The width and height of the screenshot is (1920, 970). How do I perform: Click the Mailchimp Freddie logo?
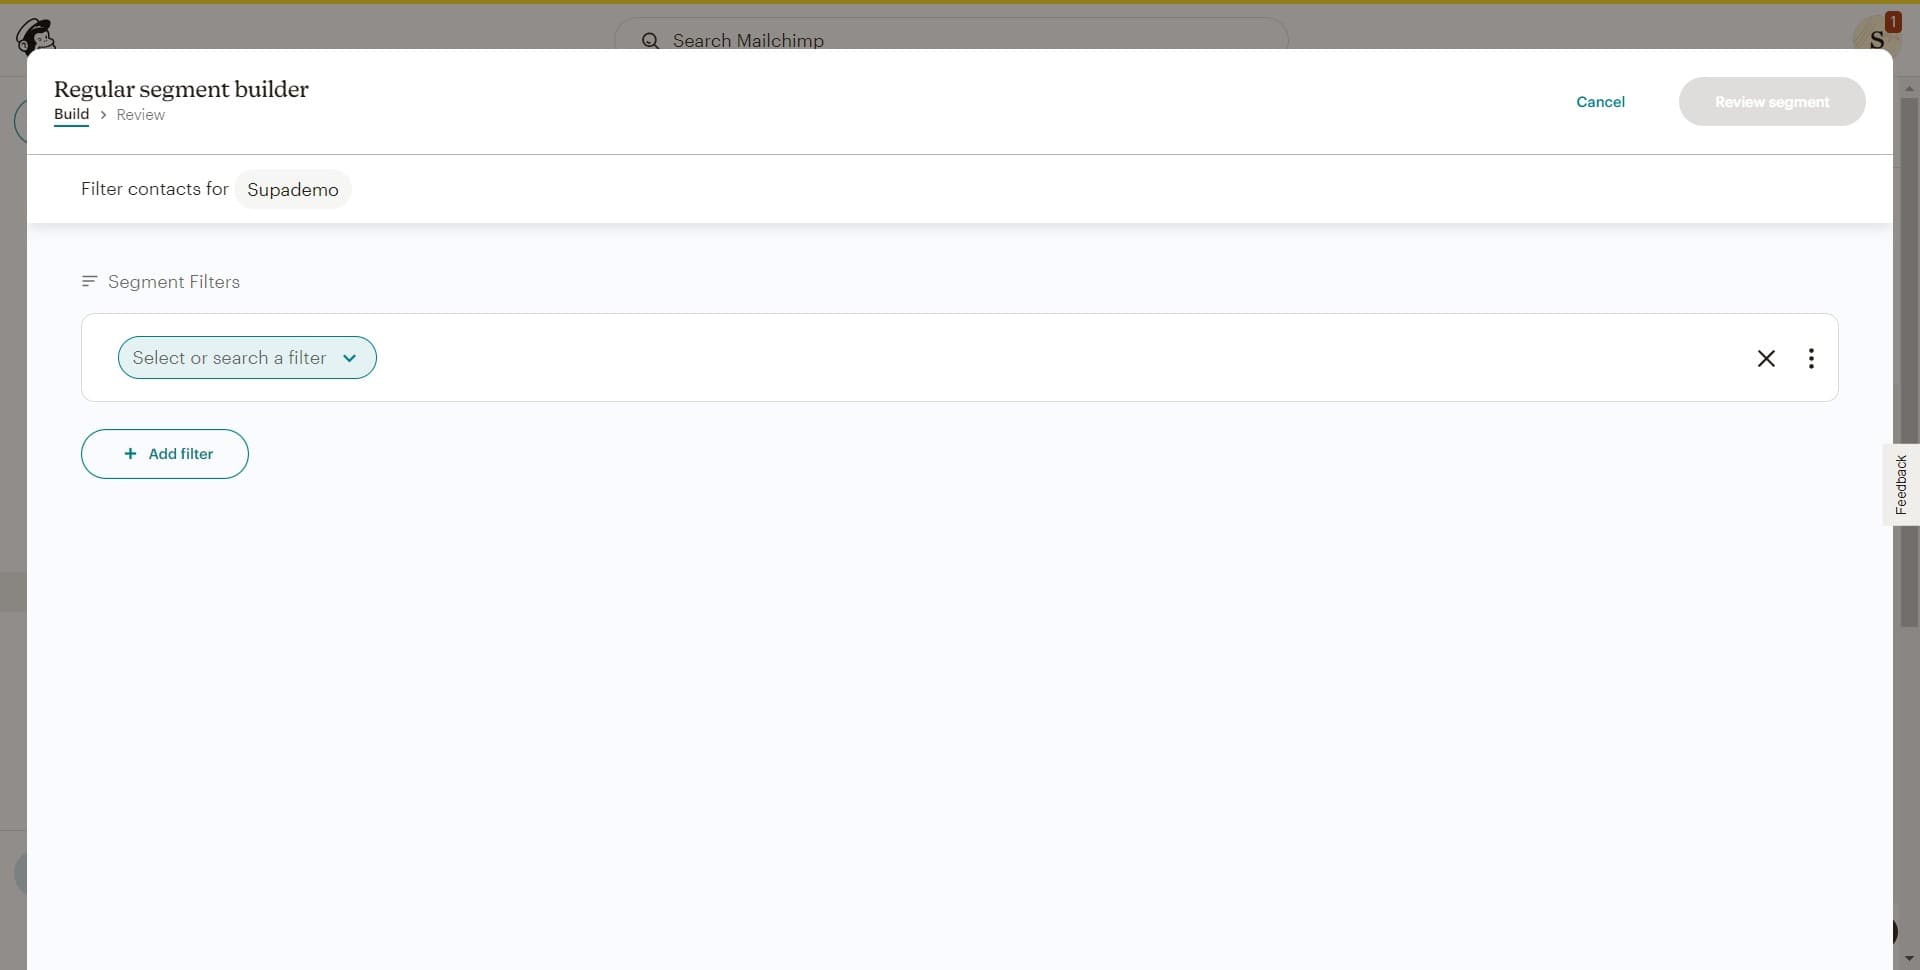tap(35, 35)
